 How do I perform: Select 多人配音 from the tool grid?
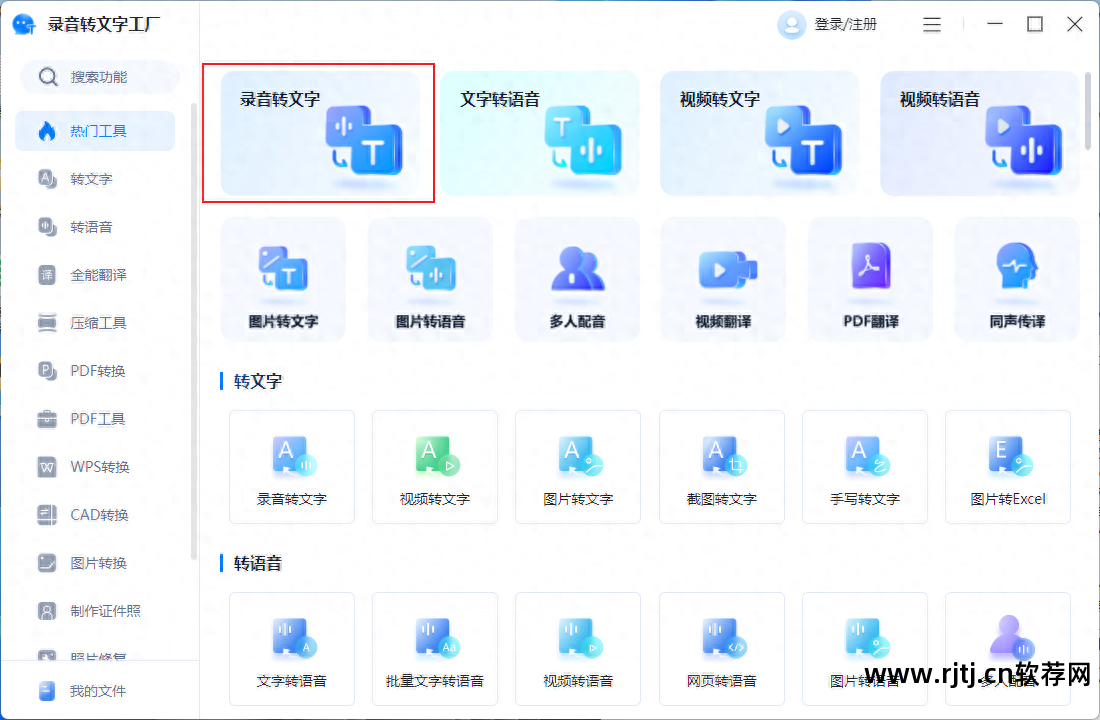(x=577, y=279)
